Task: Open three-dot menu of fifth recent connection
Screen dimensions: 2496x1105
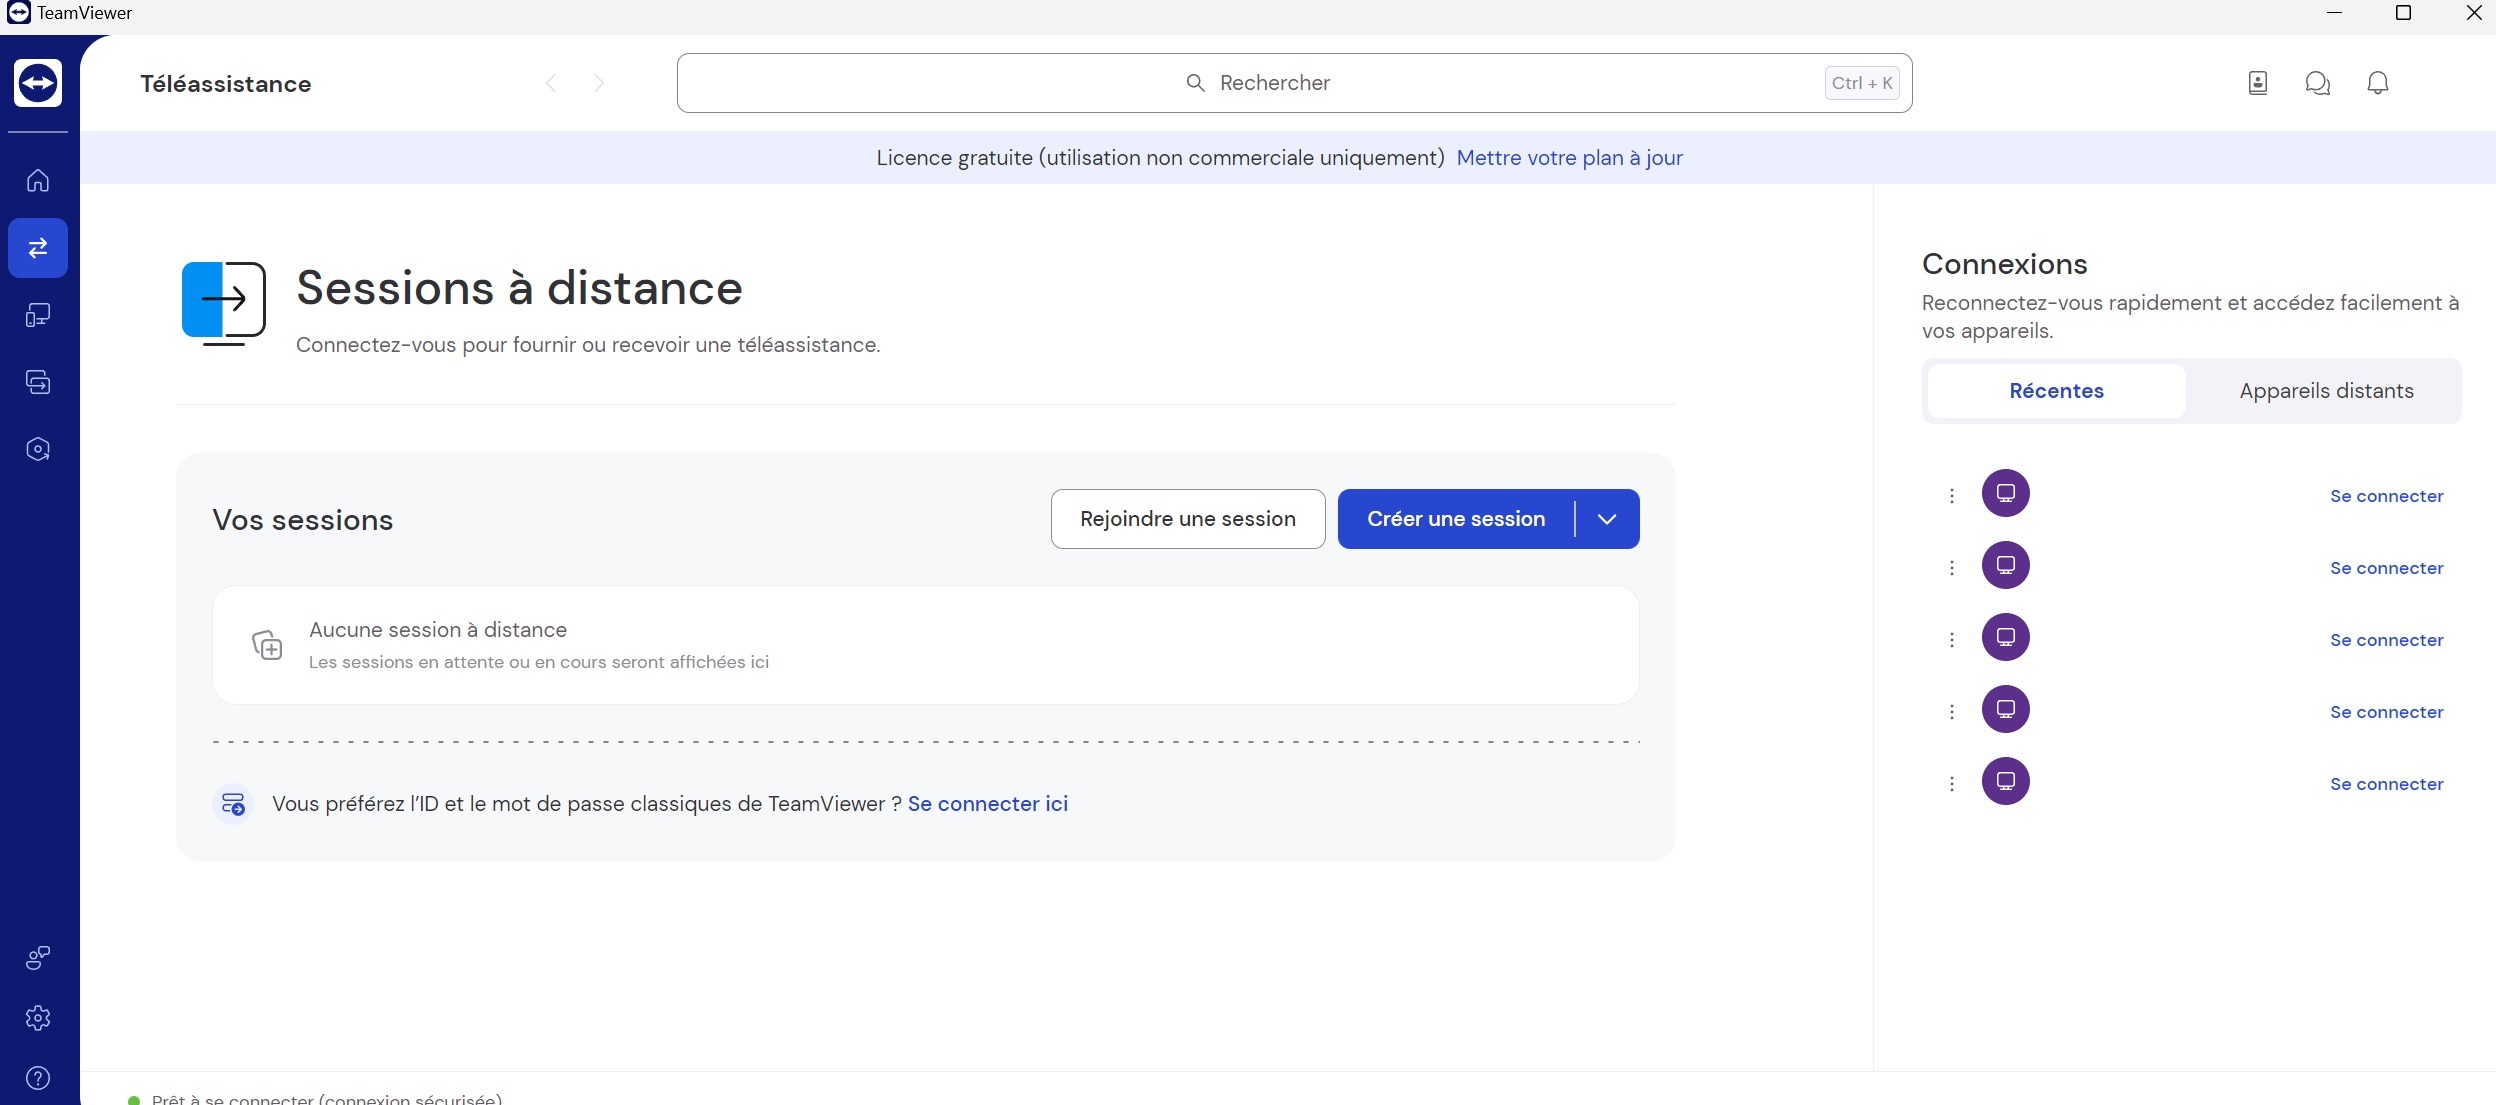Action: [1952, 784]
